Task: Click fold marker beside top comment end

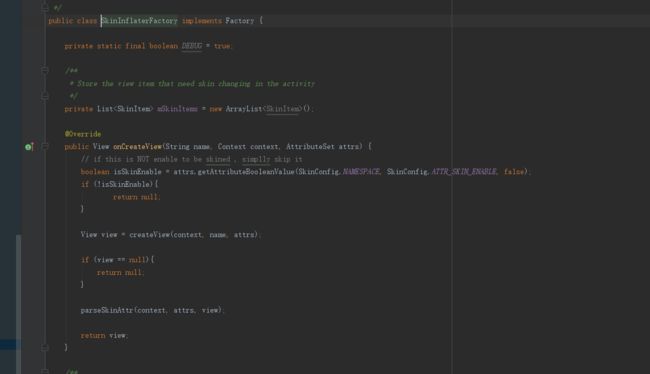Action: (45, 7)
